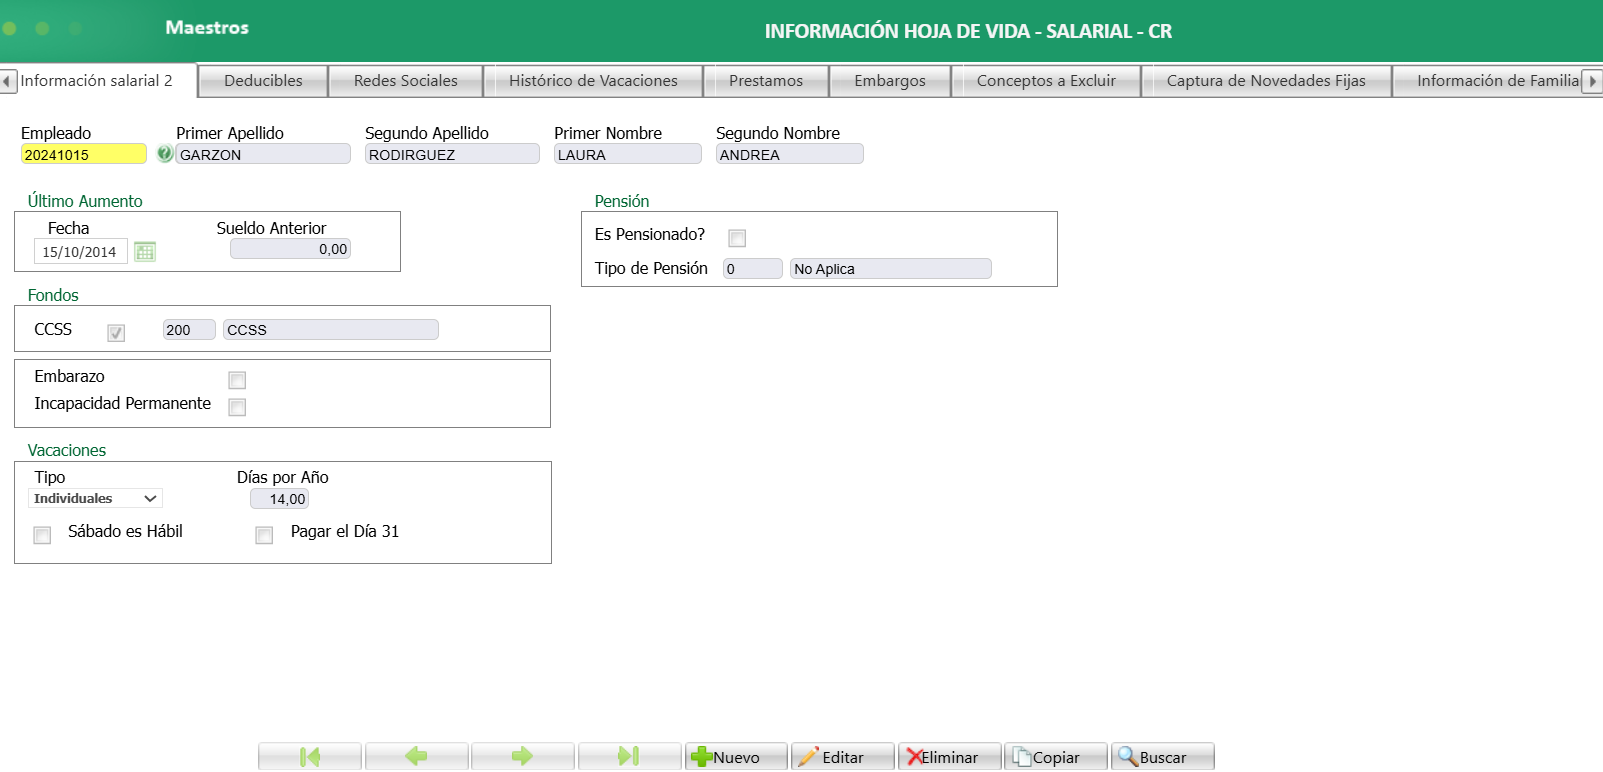Open the Histórico de Vacaciones tab

(593, 81)
